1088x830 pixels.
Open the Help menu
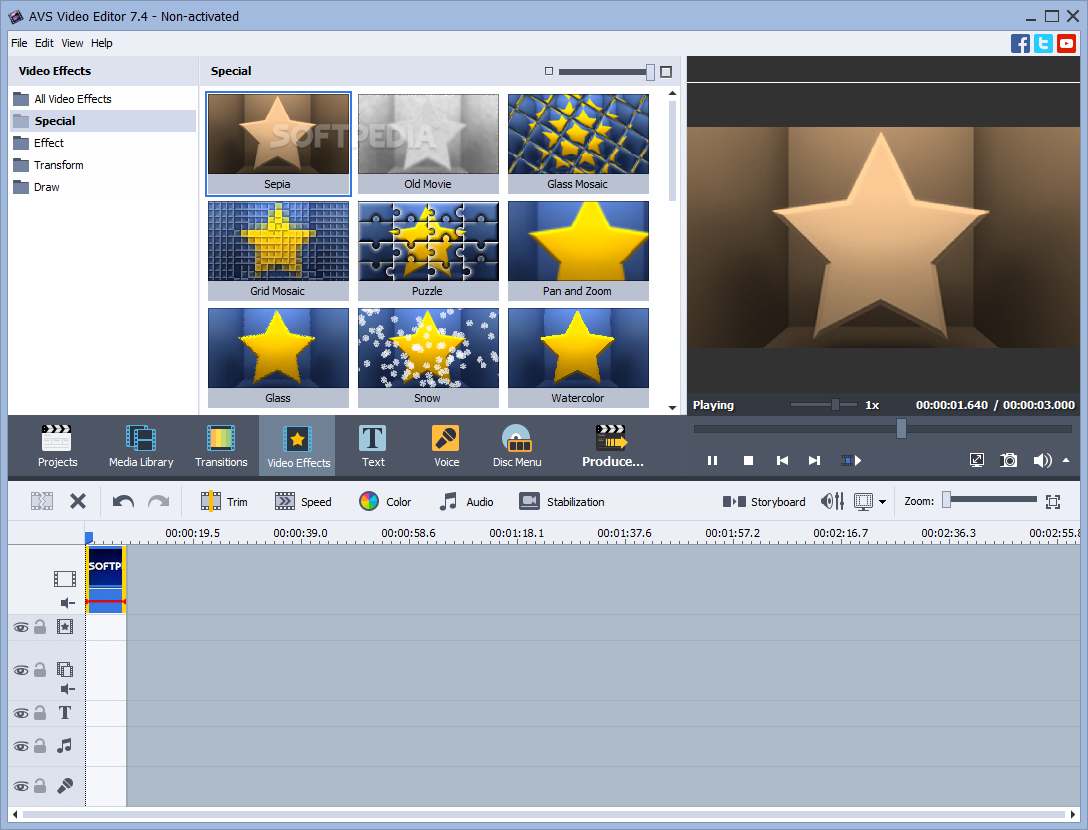(x=101, y=43)
